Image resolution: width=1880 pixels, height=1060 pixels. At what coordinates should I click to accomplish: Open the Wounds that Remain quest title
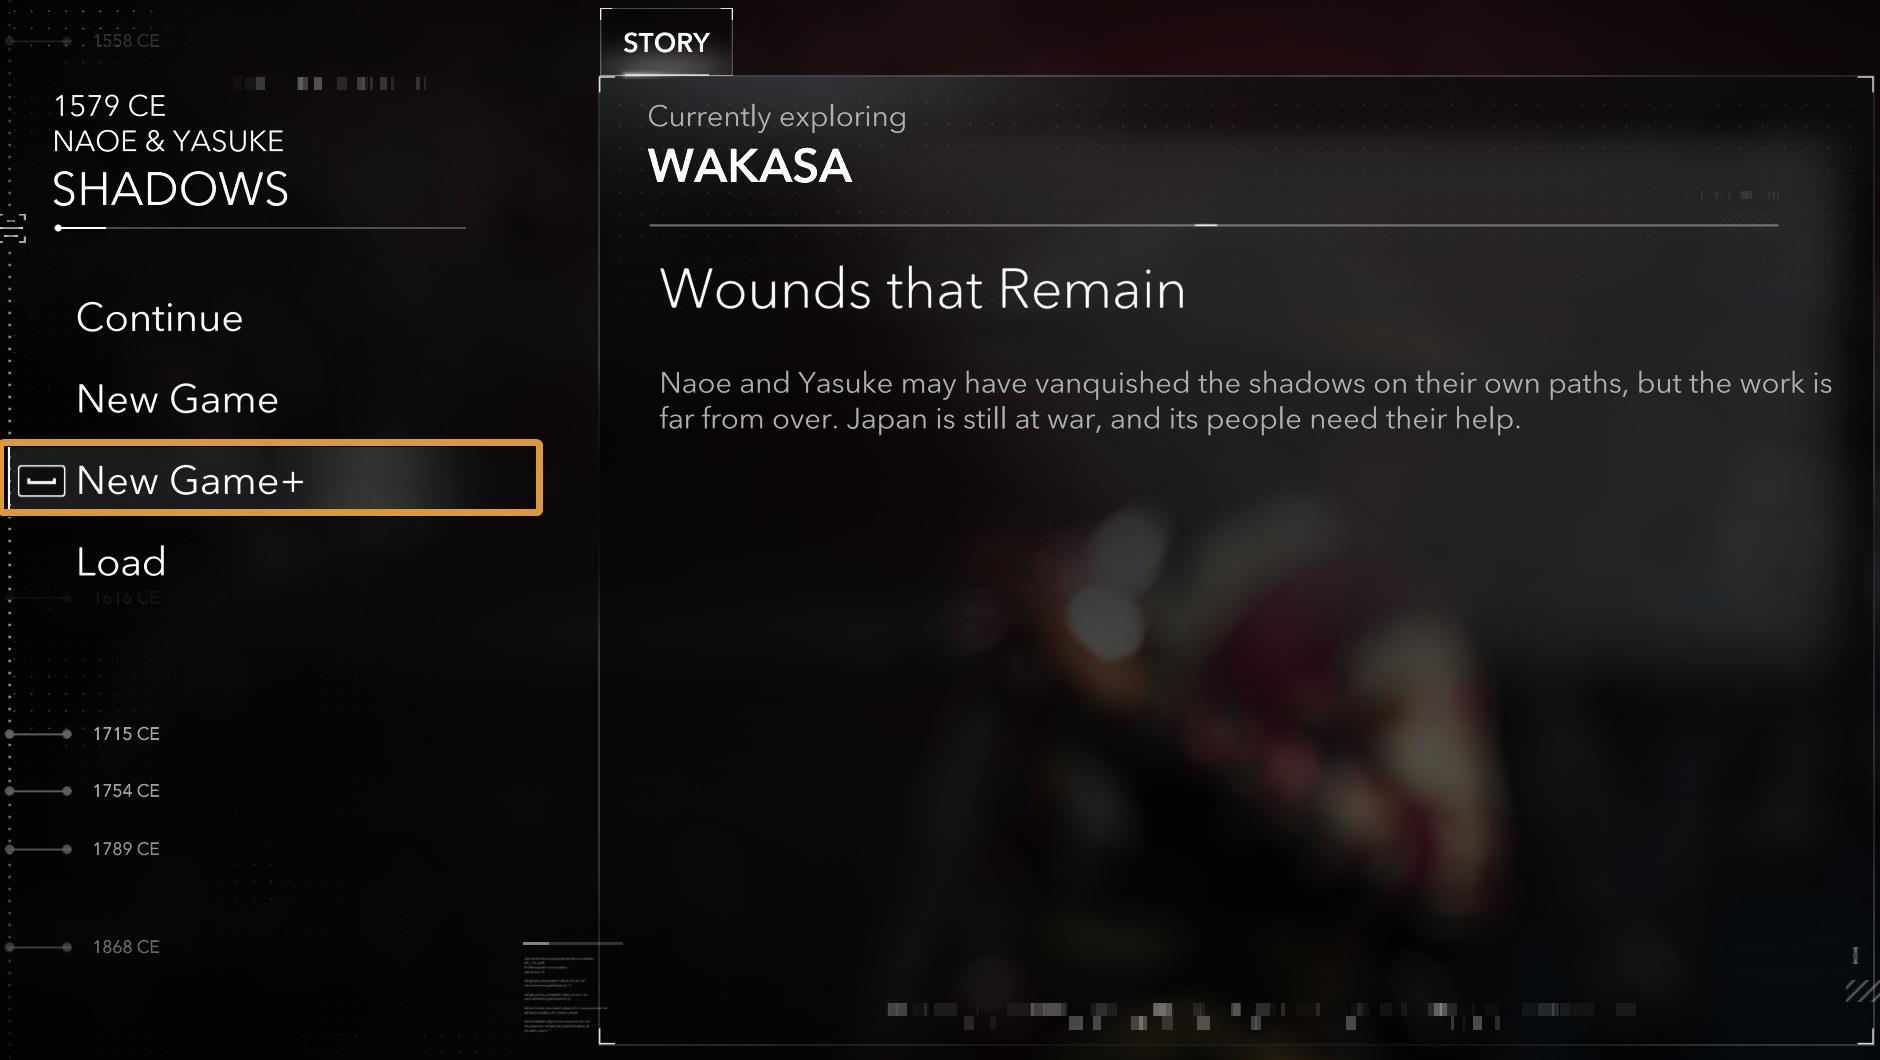tap(922, 289)
